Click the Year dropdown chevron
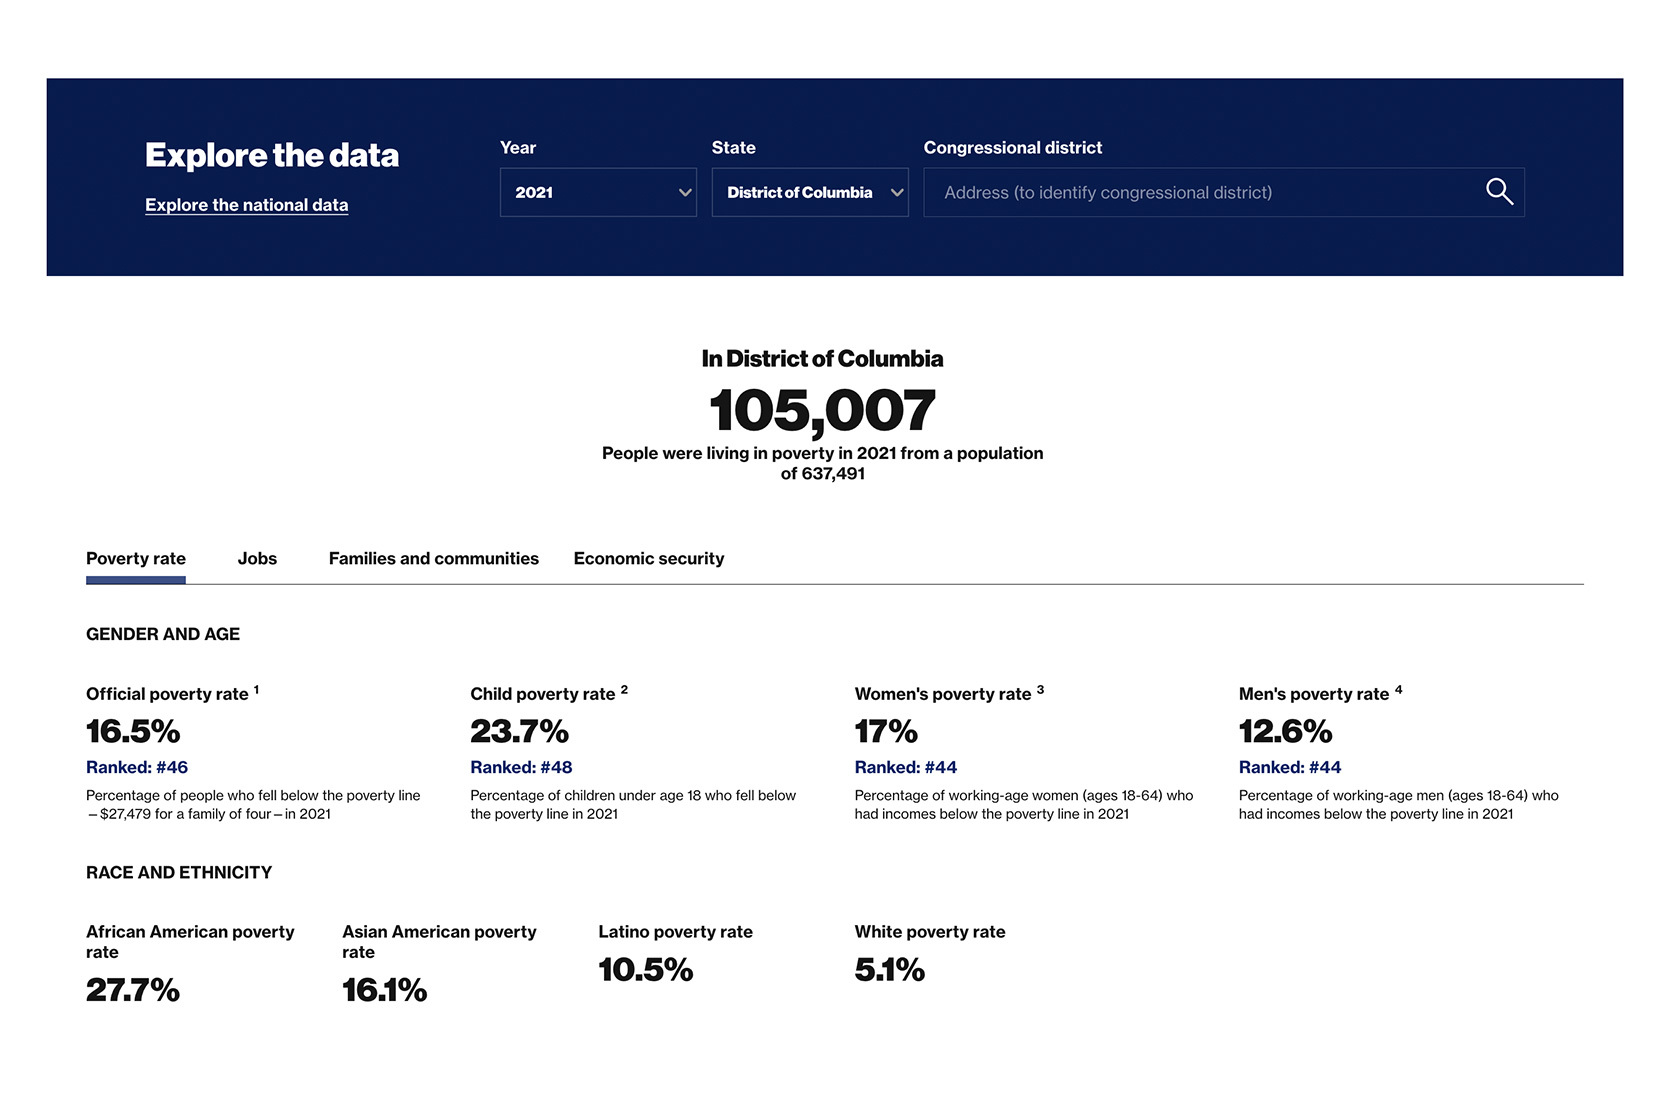 [684, 192]
